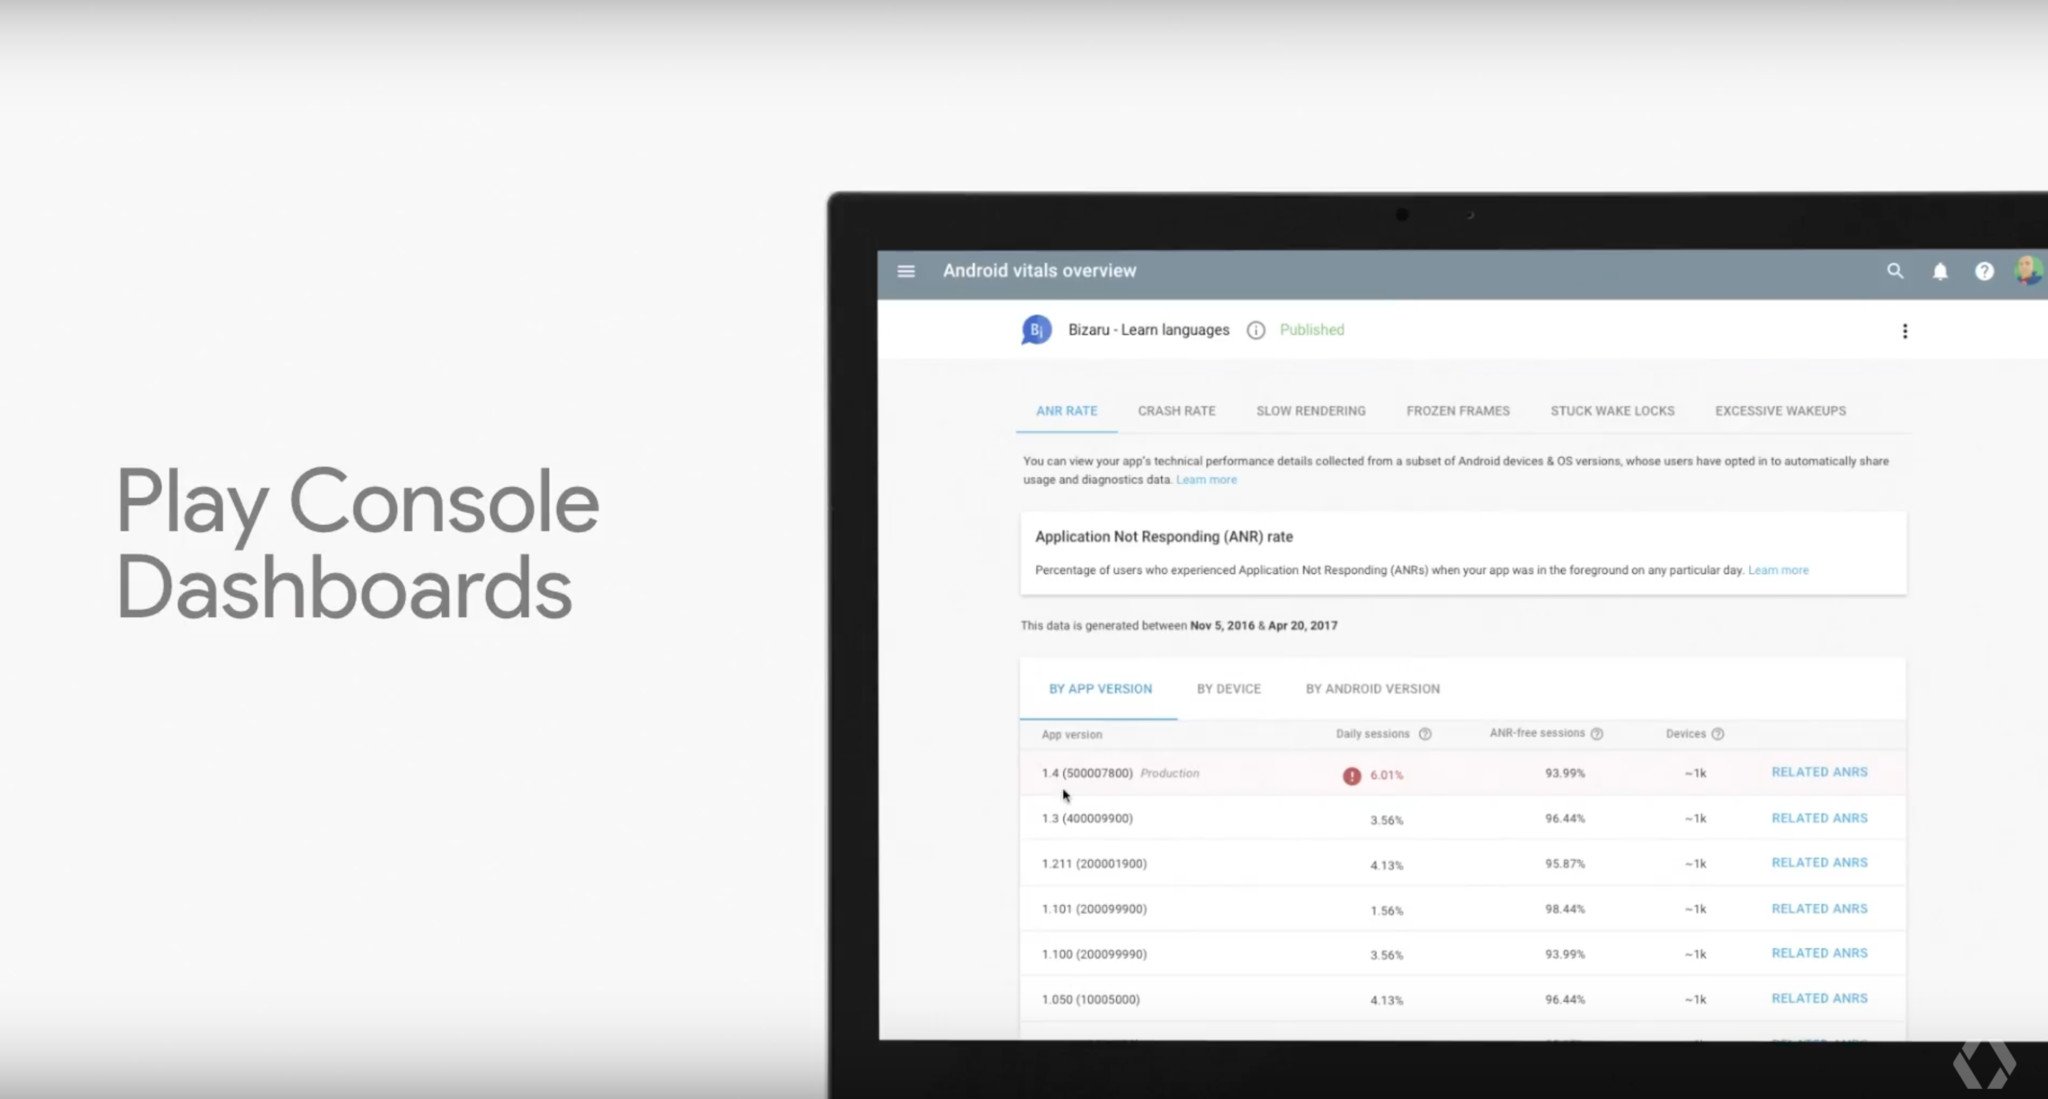2048x1099 pixels.
Task: Open Related ANRs for version 1.3
Action: [1819, 818]
